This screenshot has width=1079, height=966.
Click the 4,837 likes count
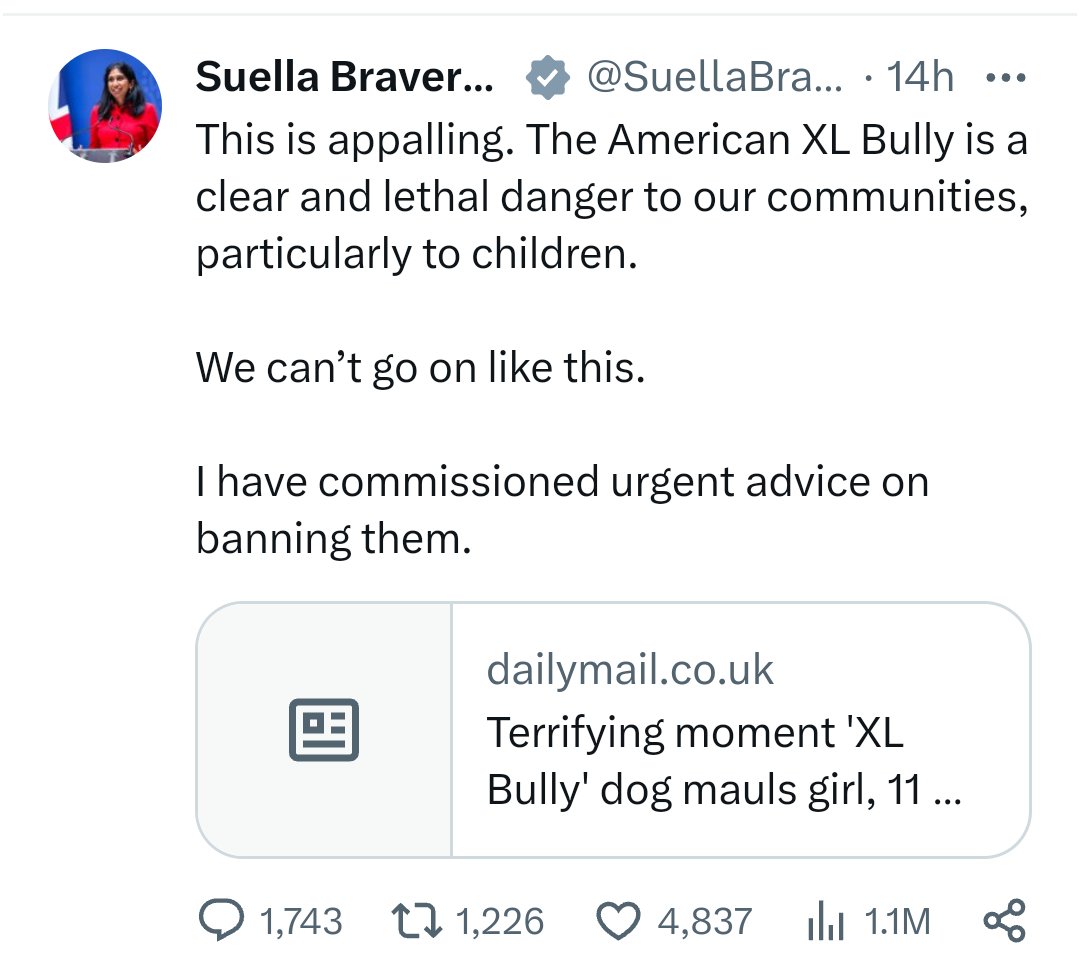(704, 921)
